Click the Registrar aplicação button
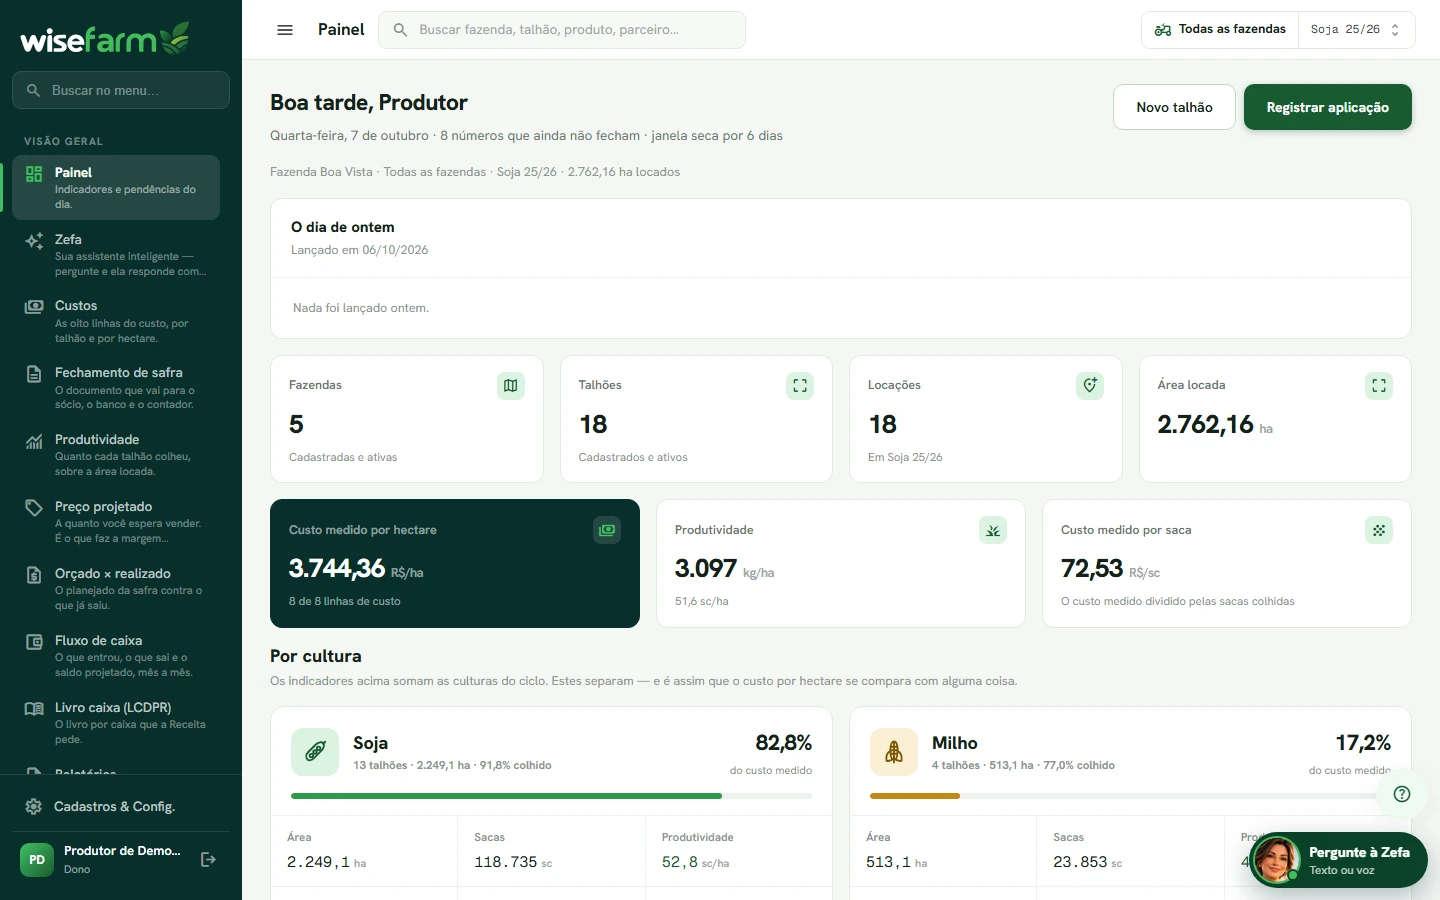1440x900 pixels. 1328,107
